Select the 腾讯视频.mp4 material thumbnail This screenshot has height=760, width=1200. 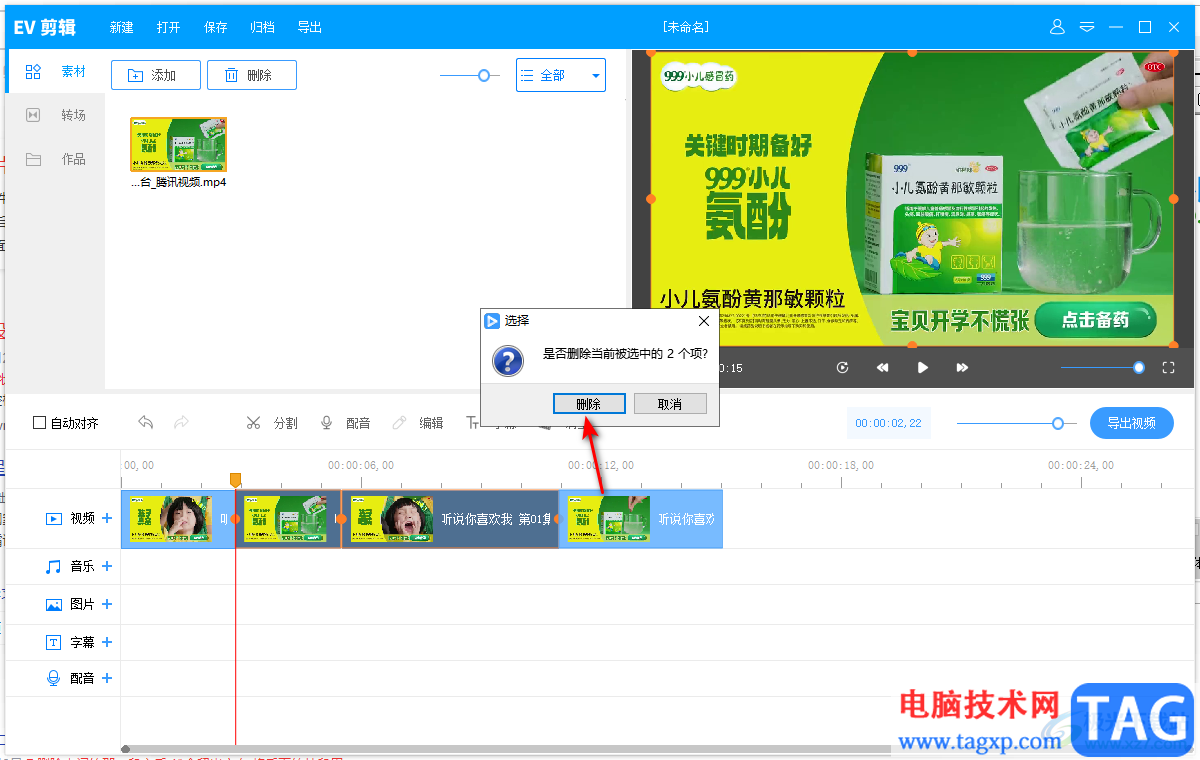point(179,145)
